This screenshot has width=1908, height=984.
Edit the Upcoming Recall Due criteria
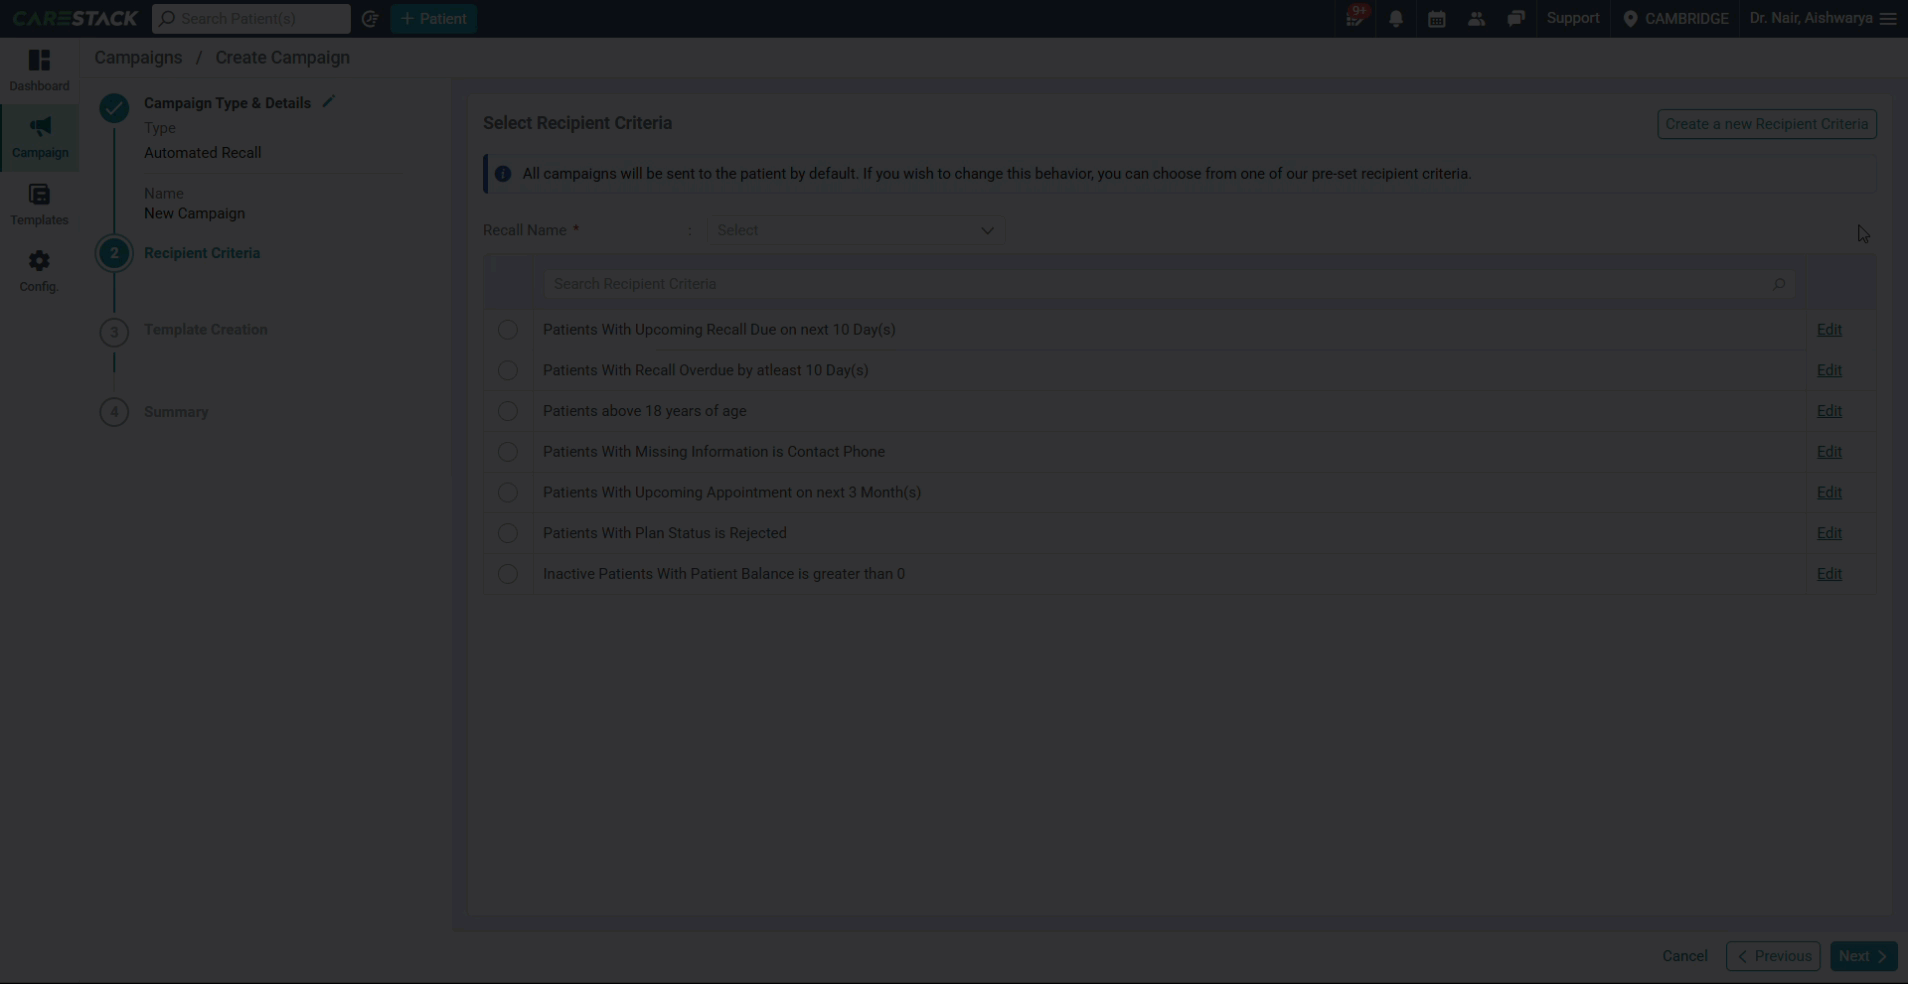pos(1829,329)
